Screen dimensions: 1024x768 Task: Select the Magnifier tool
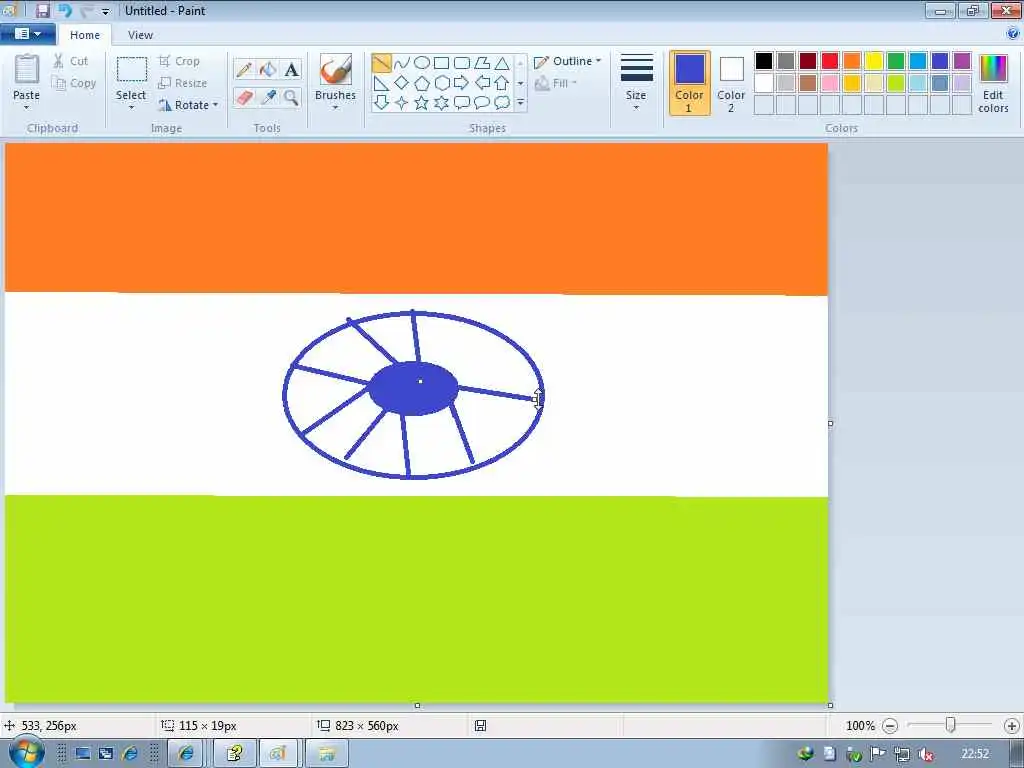coord(291,97)
